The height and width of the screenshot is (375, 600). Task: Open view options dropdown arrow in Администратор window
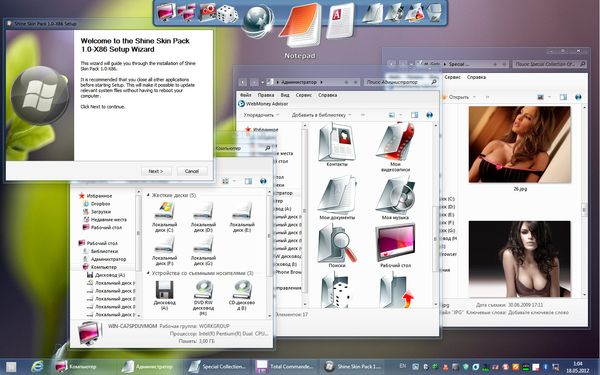click(401, 115)
